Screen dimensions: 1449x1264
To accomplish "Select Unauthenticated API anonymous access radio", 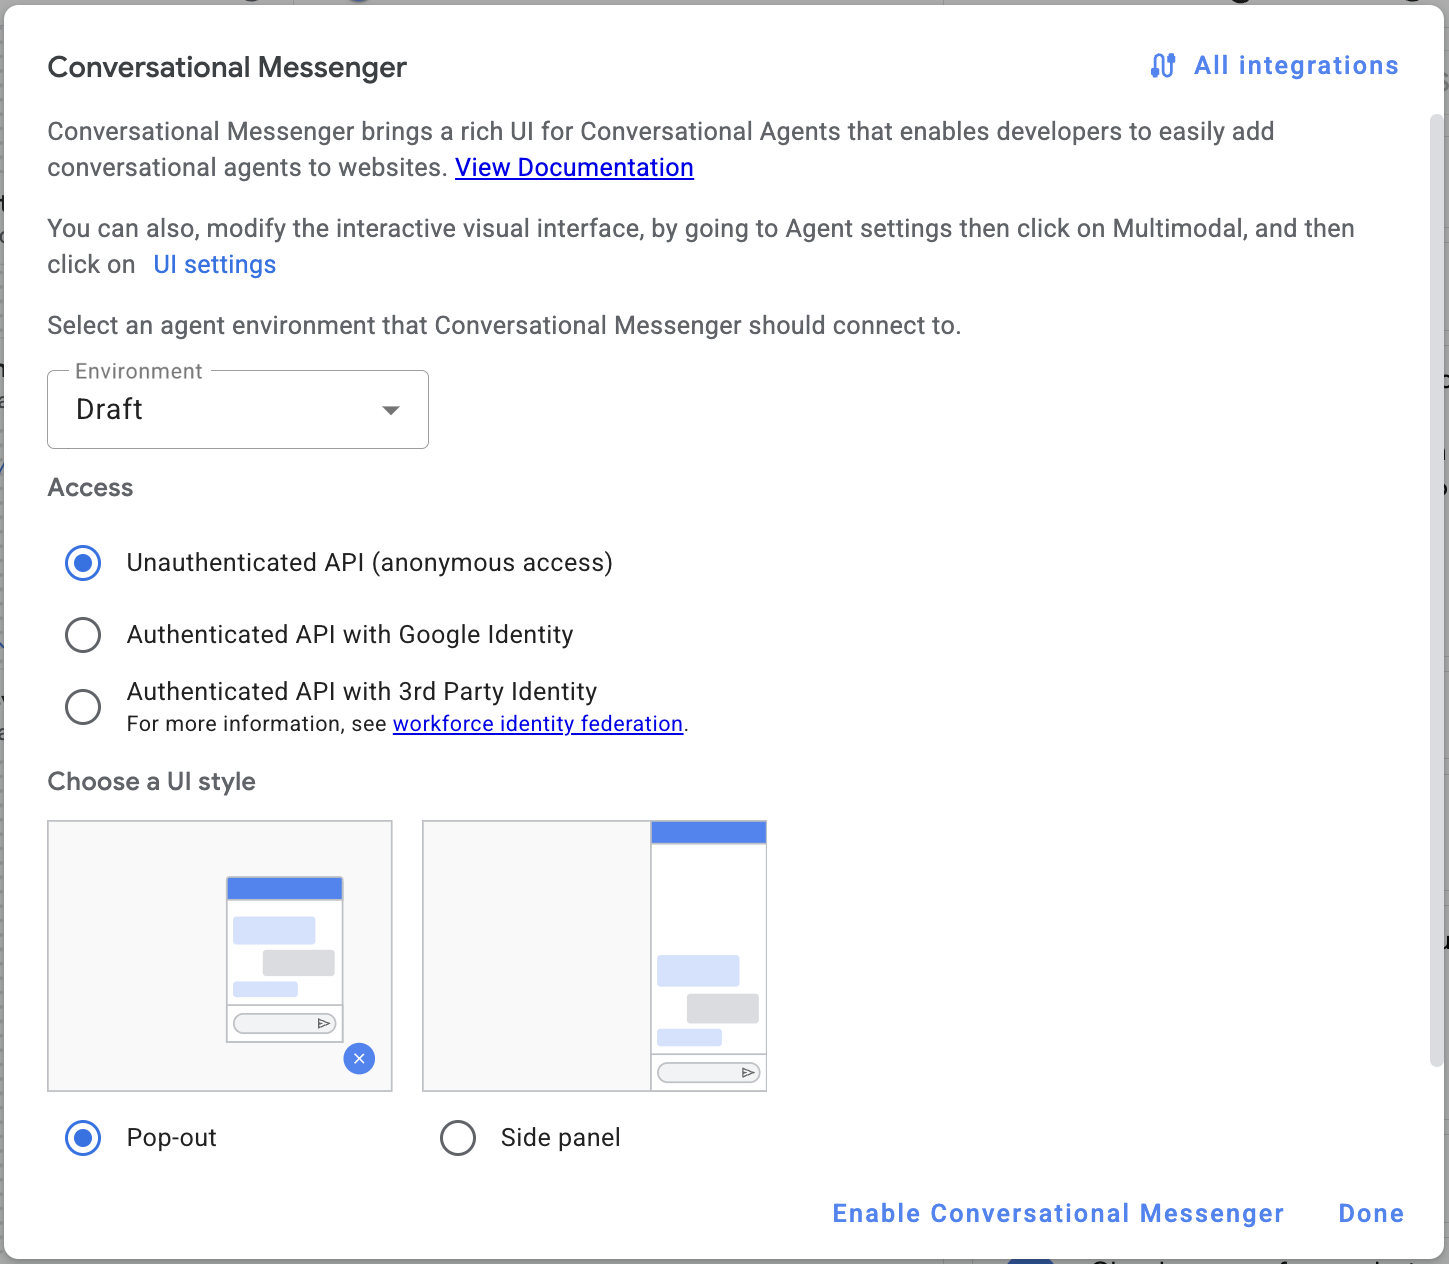I will pyautogui.click(x=83, y=563).
